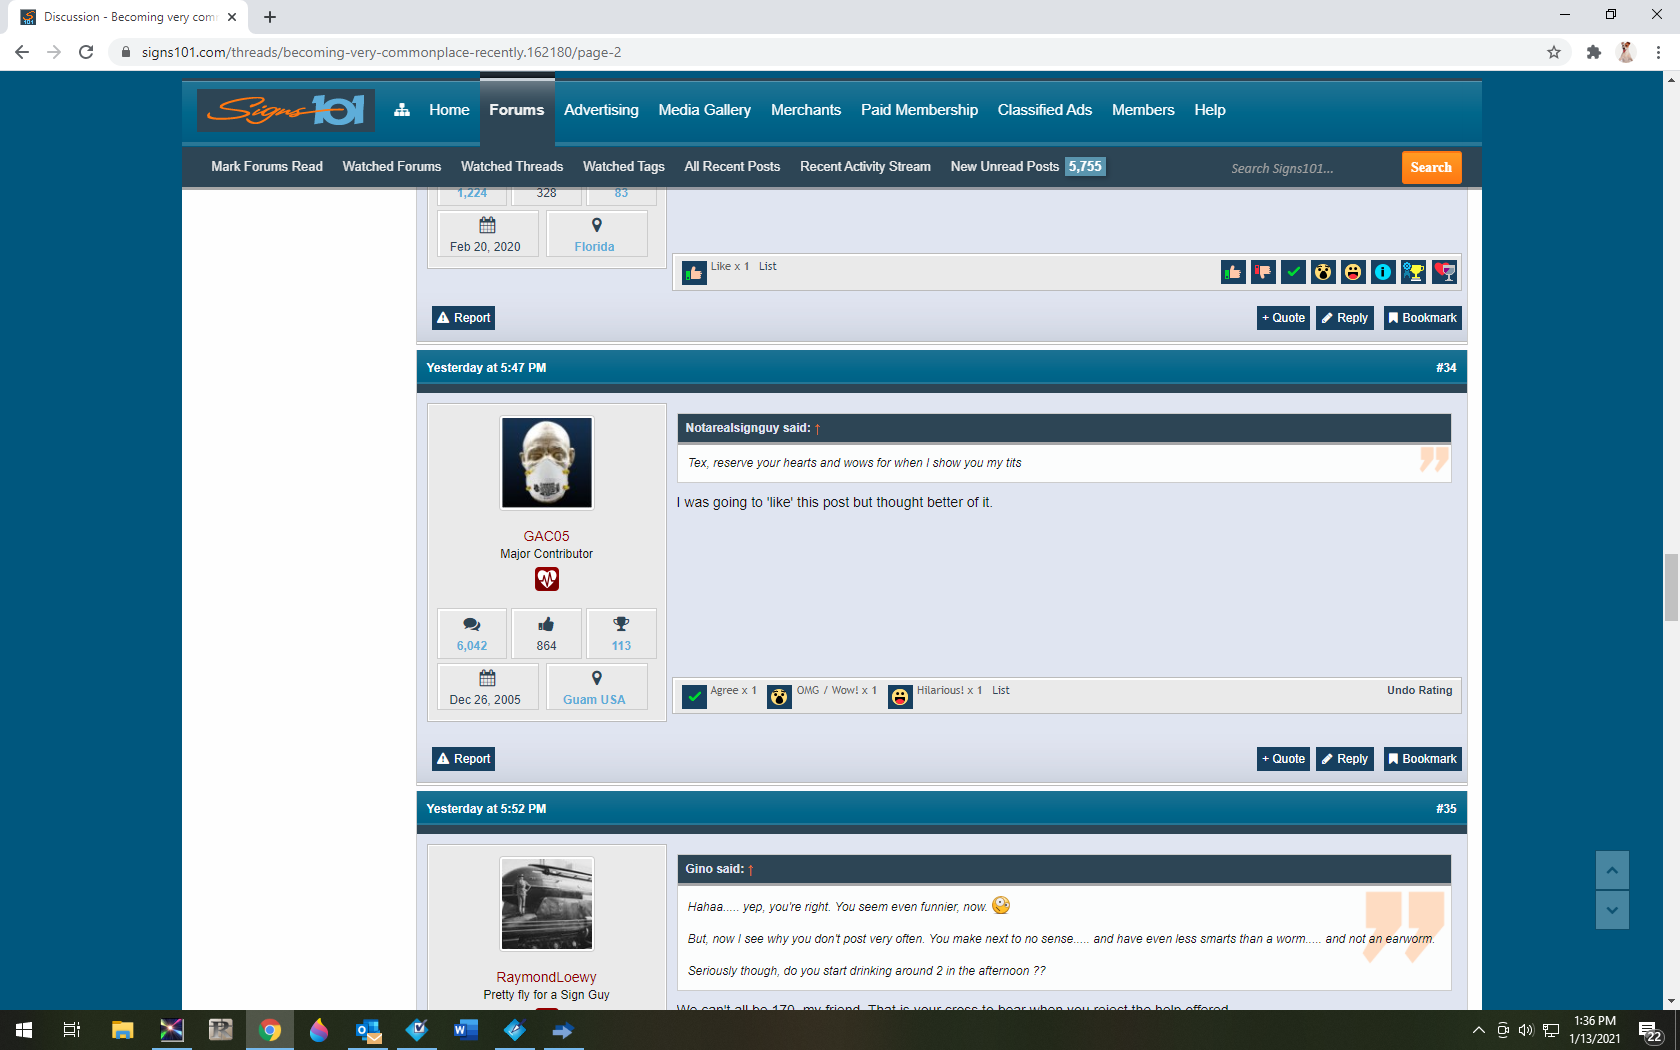
Task: Click GAC05's 864 likes thumbs-up stat
Action: pyautogui.click(x=546, y=634)
